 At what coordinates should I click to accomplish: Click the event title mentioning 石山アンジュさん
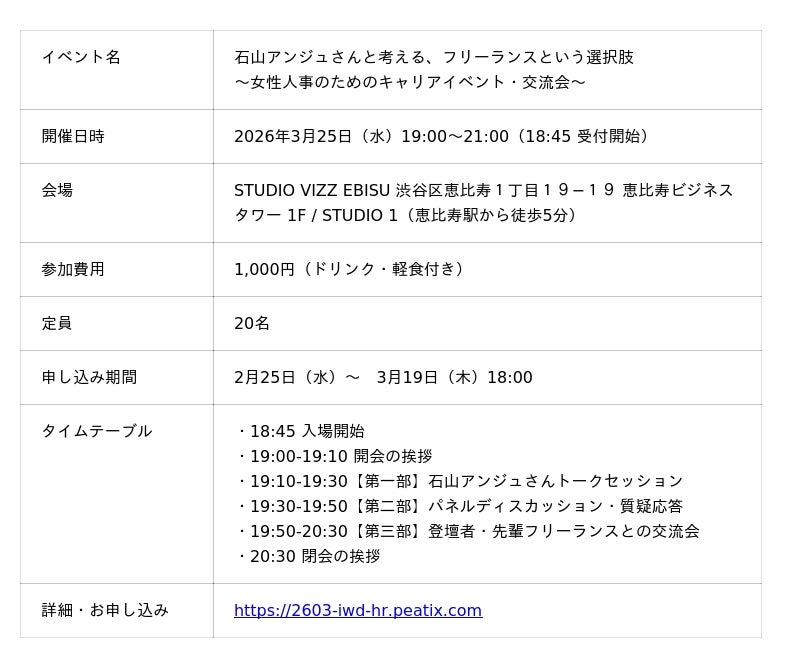[x=433, y=57]
